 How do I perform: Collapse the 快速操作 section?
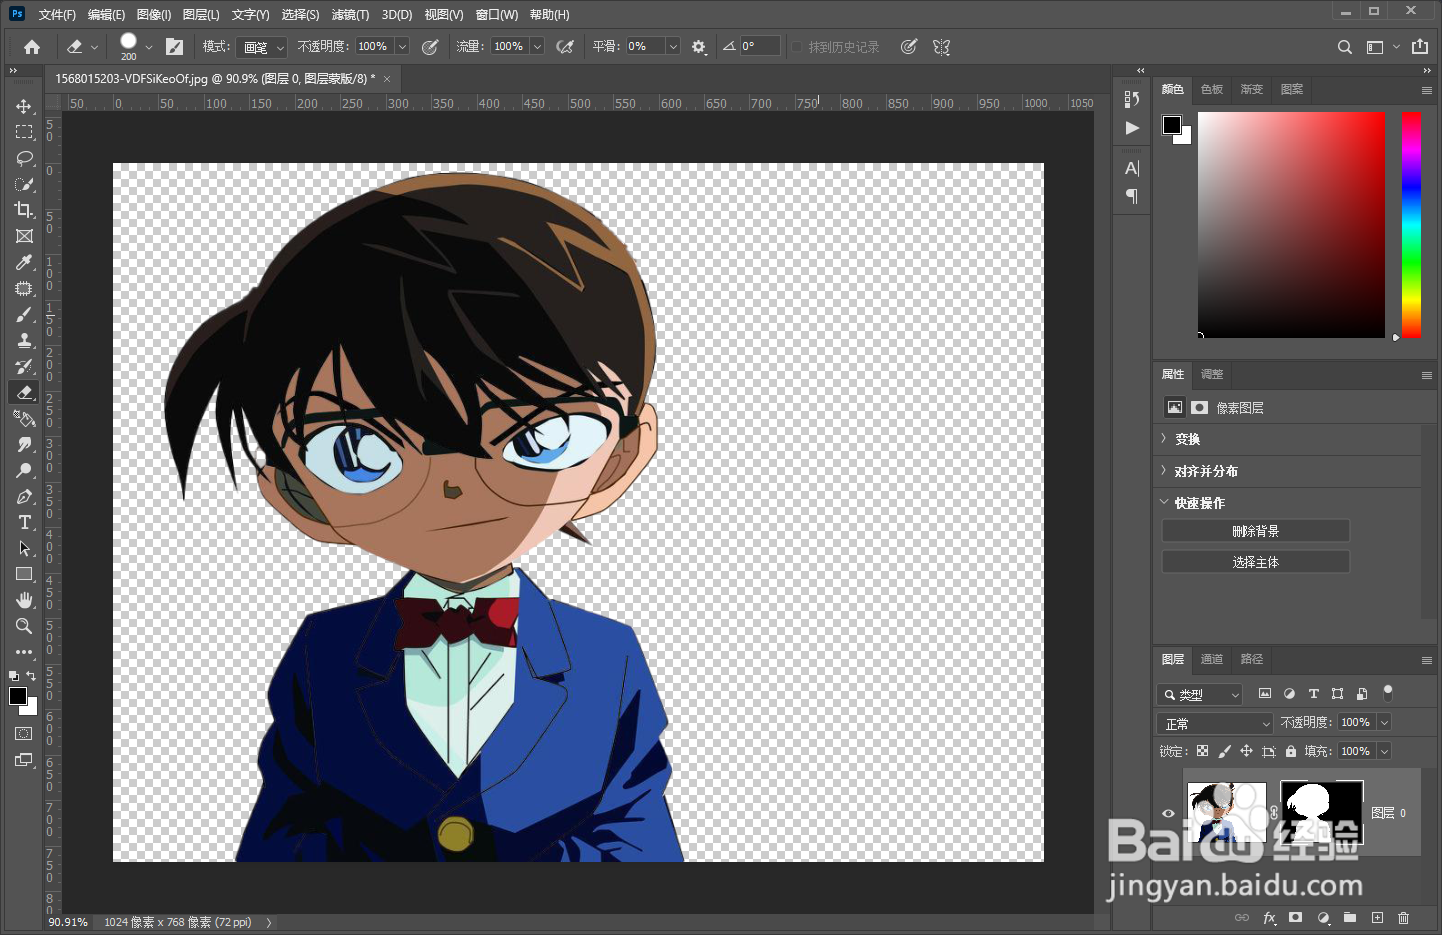point(1164,502)
